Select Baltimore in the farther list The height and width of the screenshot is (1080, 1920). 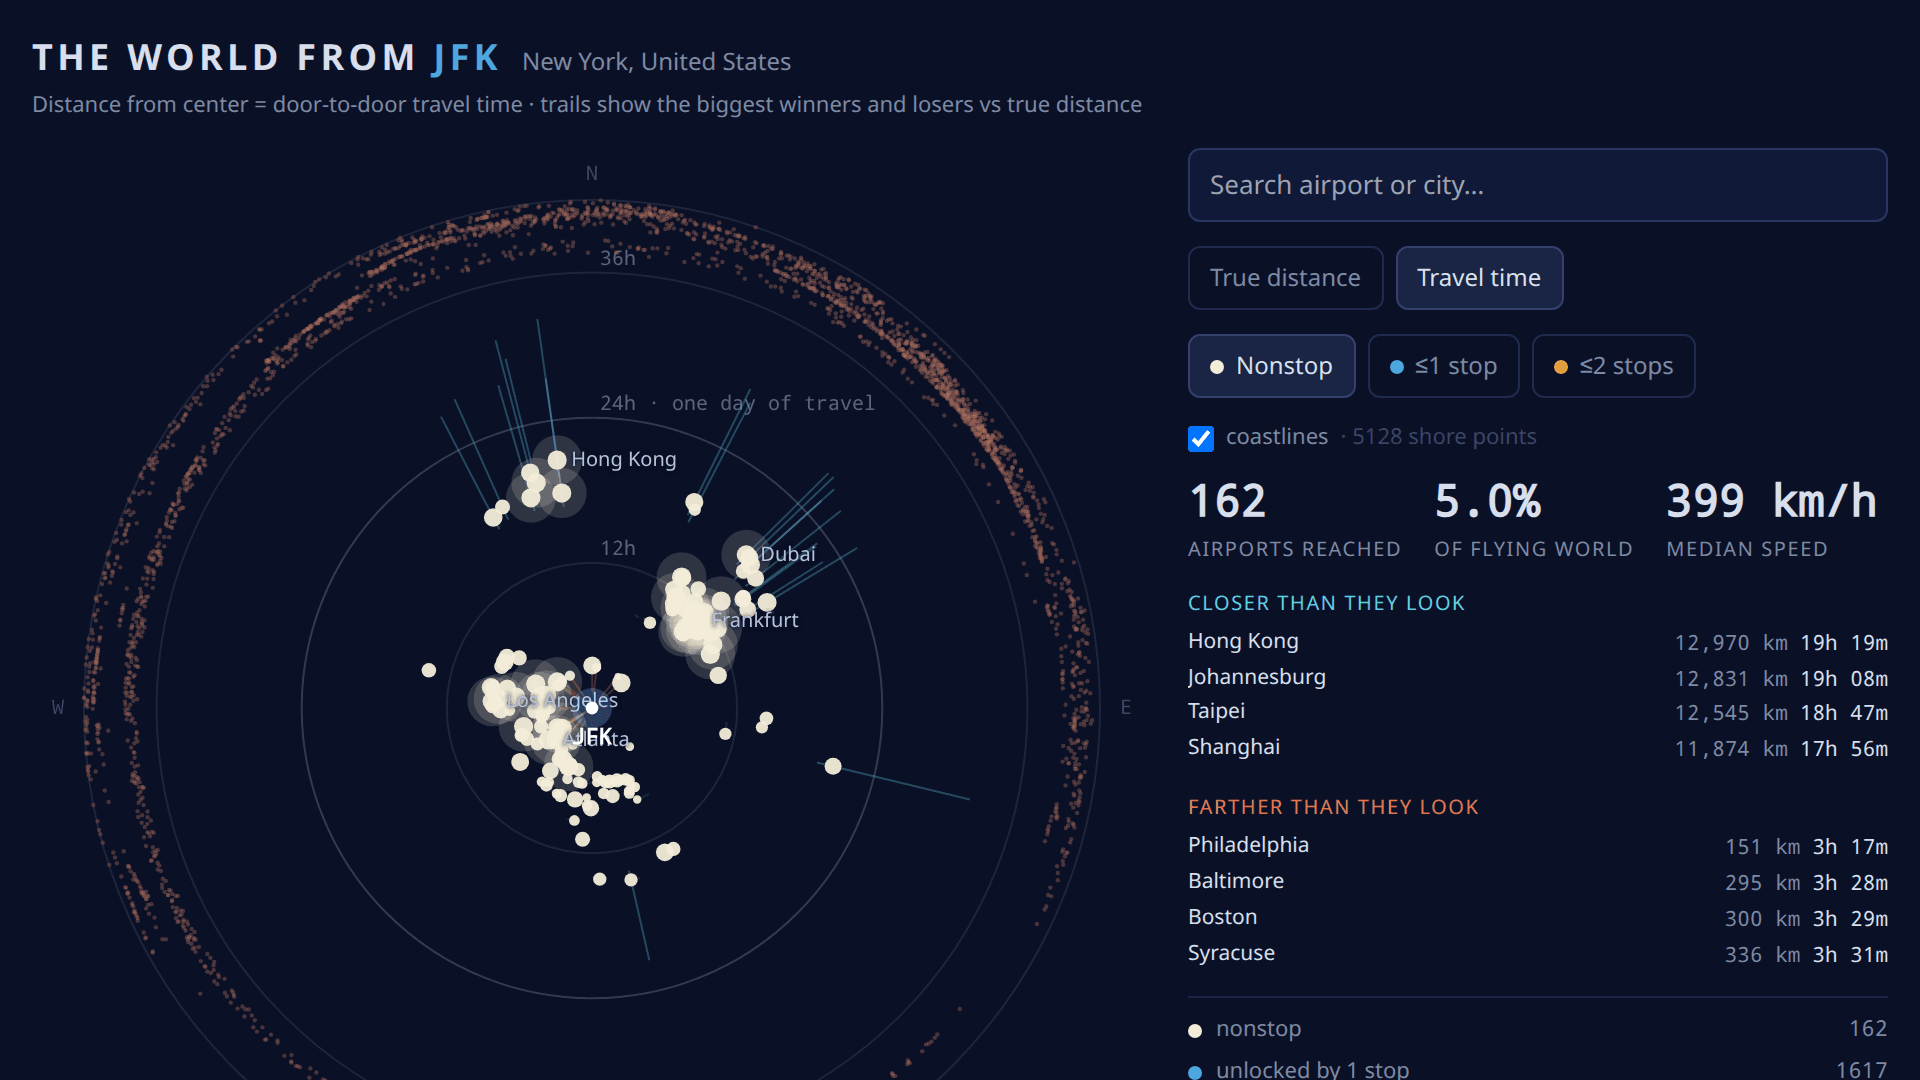point(1537,882)
